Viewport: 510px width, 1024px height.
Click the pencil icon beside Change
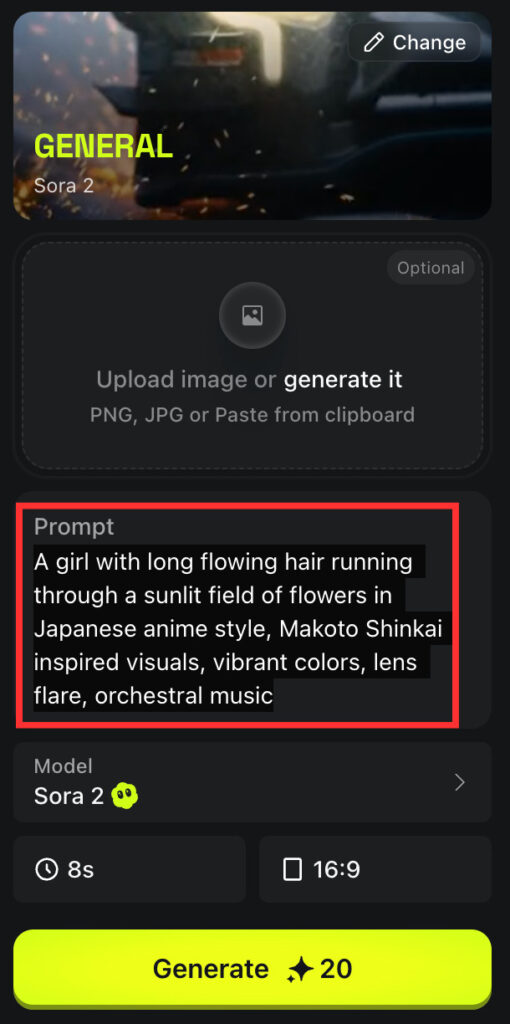tap(374, 43)
